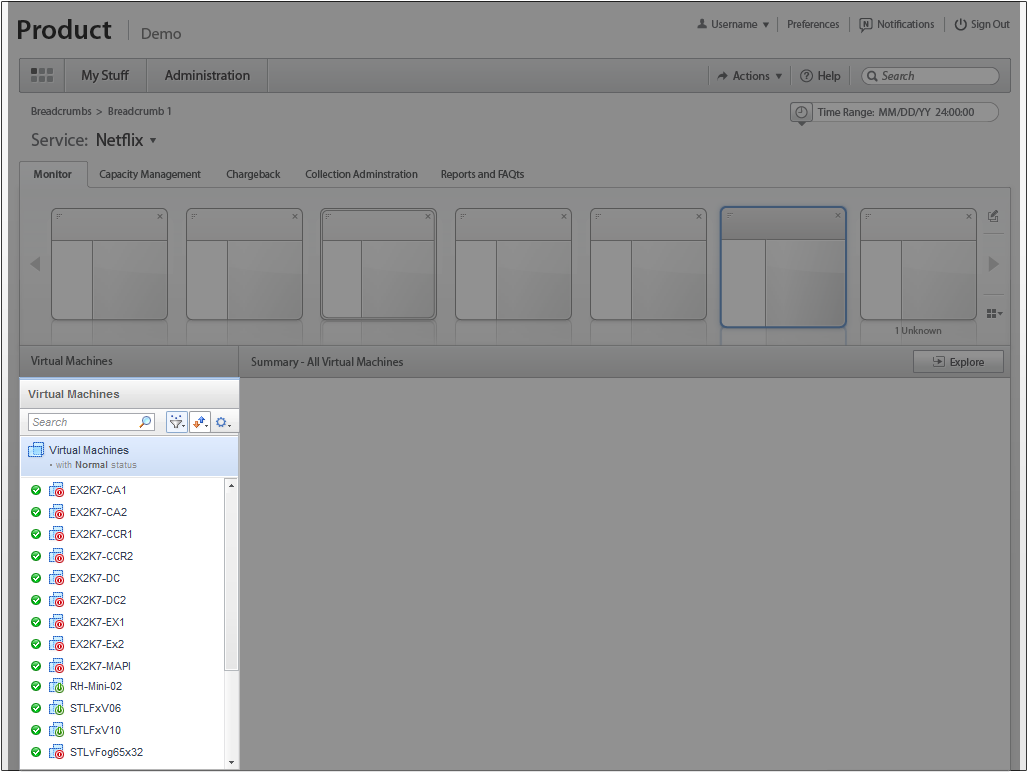The height and width of the screenshot is (772, 1028).
Task: Click Sign Out link
Action: 982,24
